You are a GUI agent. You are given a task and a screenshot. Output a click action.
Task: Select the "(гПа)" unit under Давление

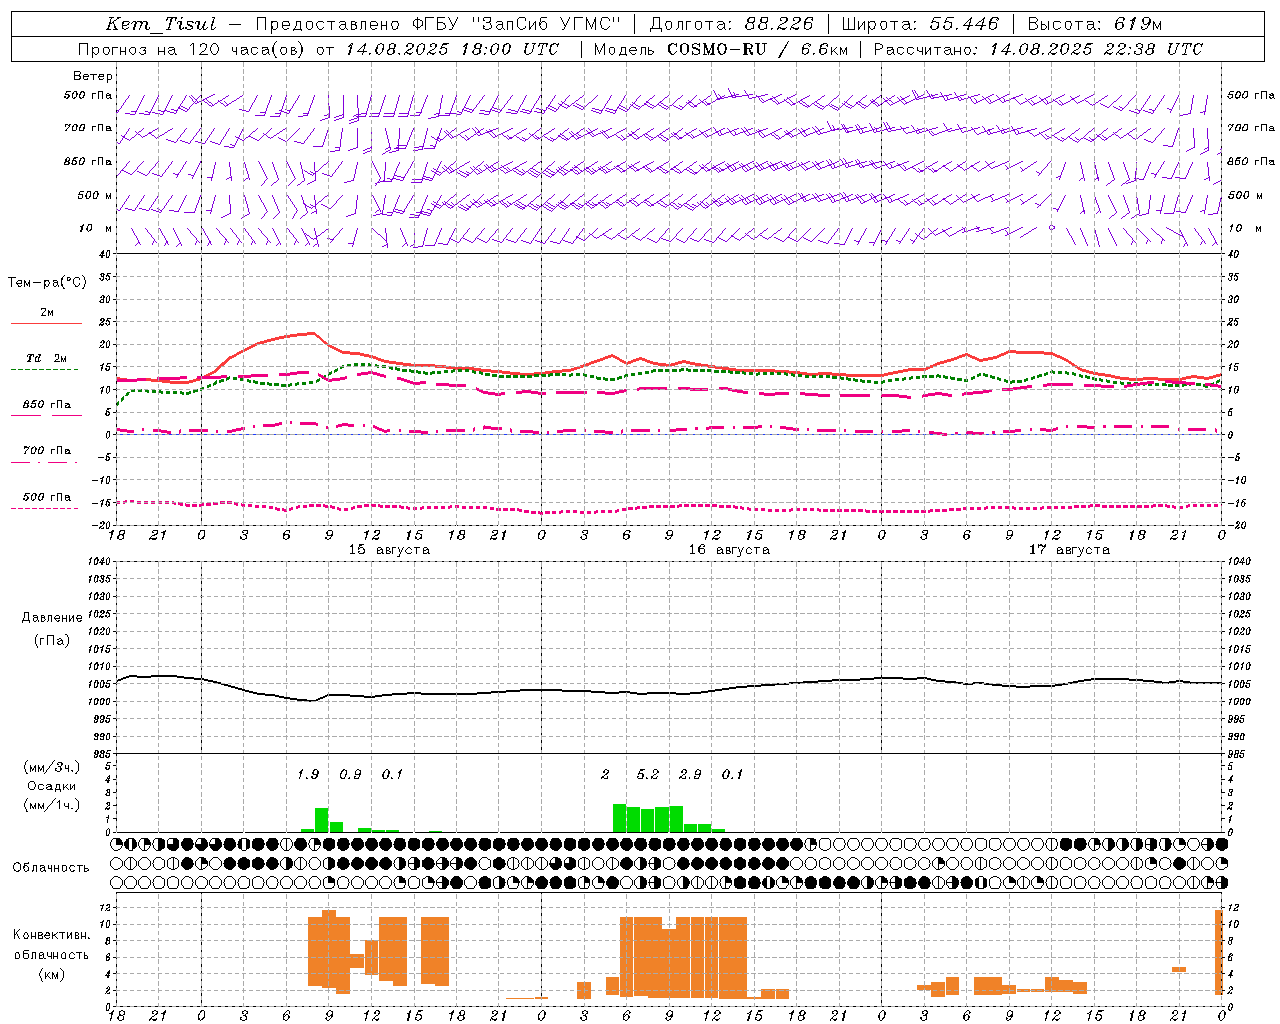[x=52, y=640]
